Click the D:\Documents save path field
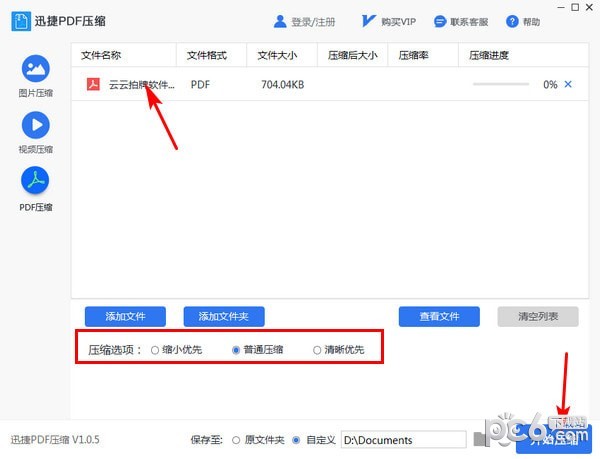600x459 pixels. (x=403, y=440)
